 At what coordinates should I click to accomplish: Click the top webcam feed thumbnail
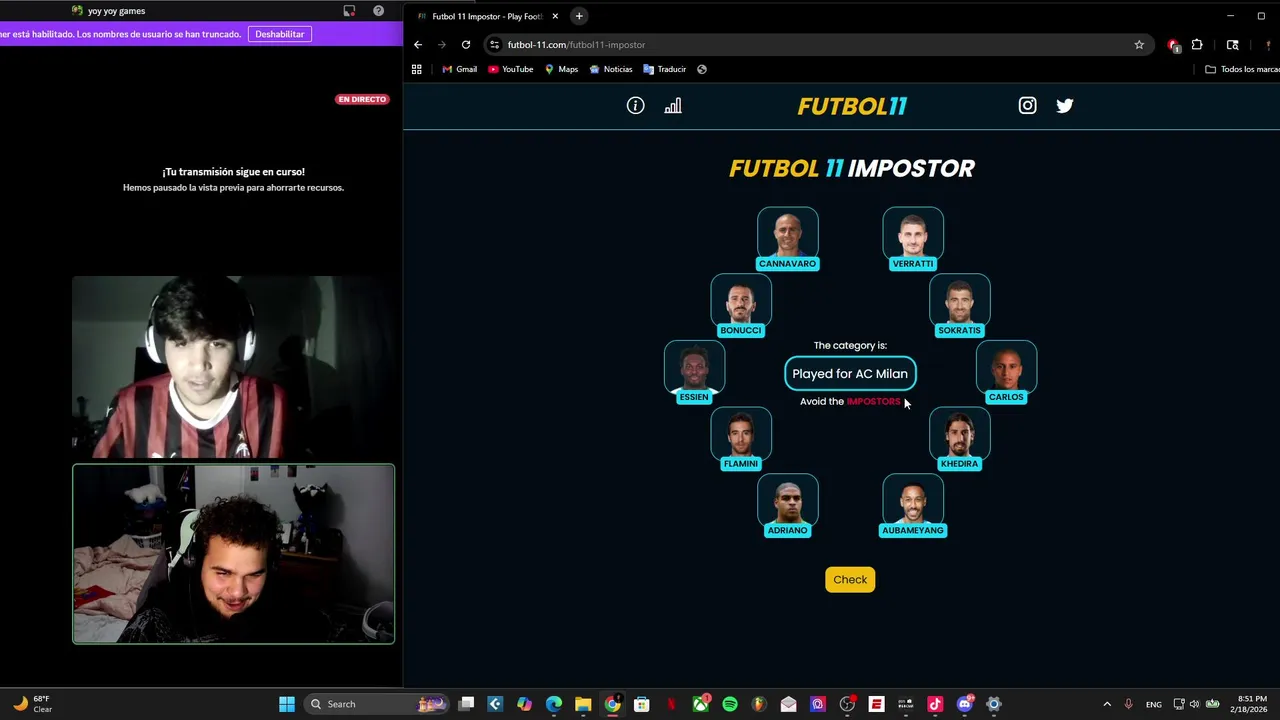pyautogui.click(x=233, y=367)
